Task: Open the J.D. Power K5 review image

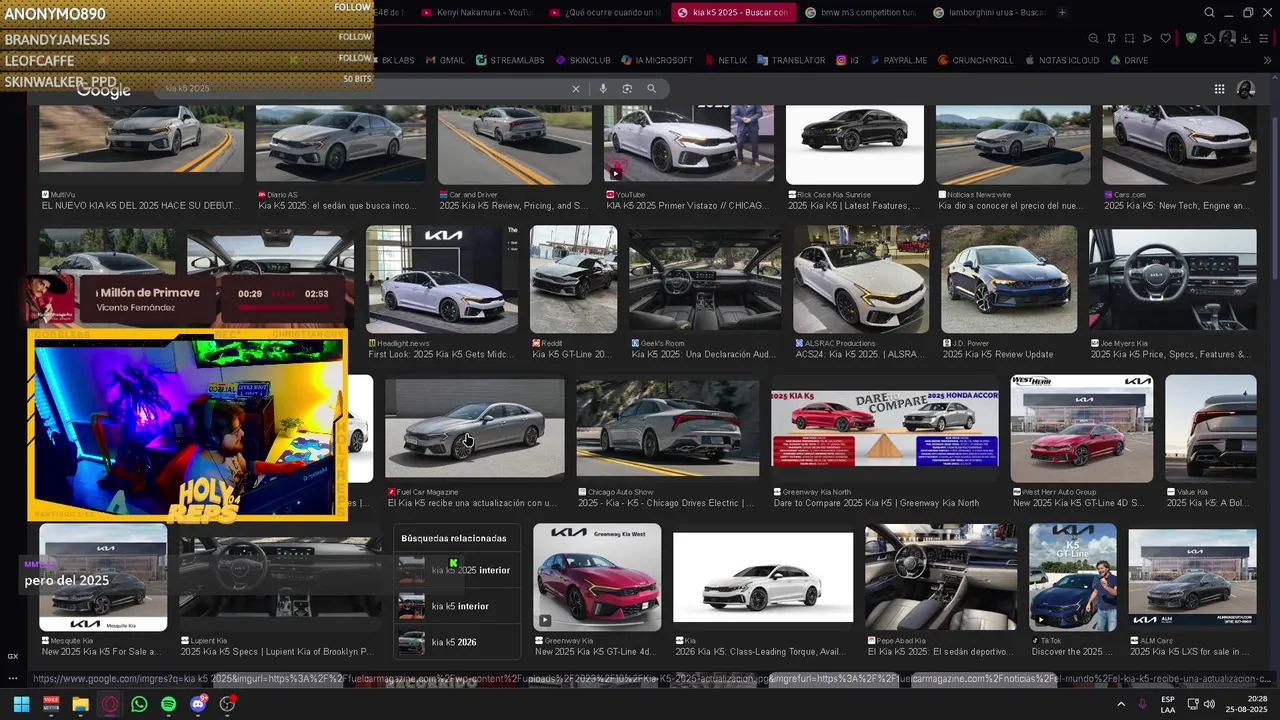Action: coord(1009,279)
